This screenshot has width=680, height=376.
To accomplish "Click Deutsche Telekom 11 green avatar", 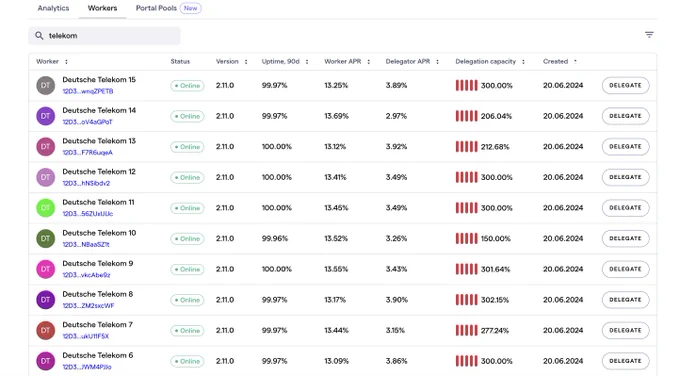I will pos(46,208).
